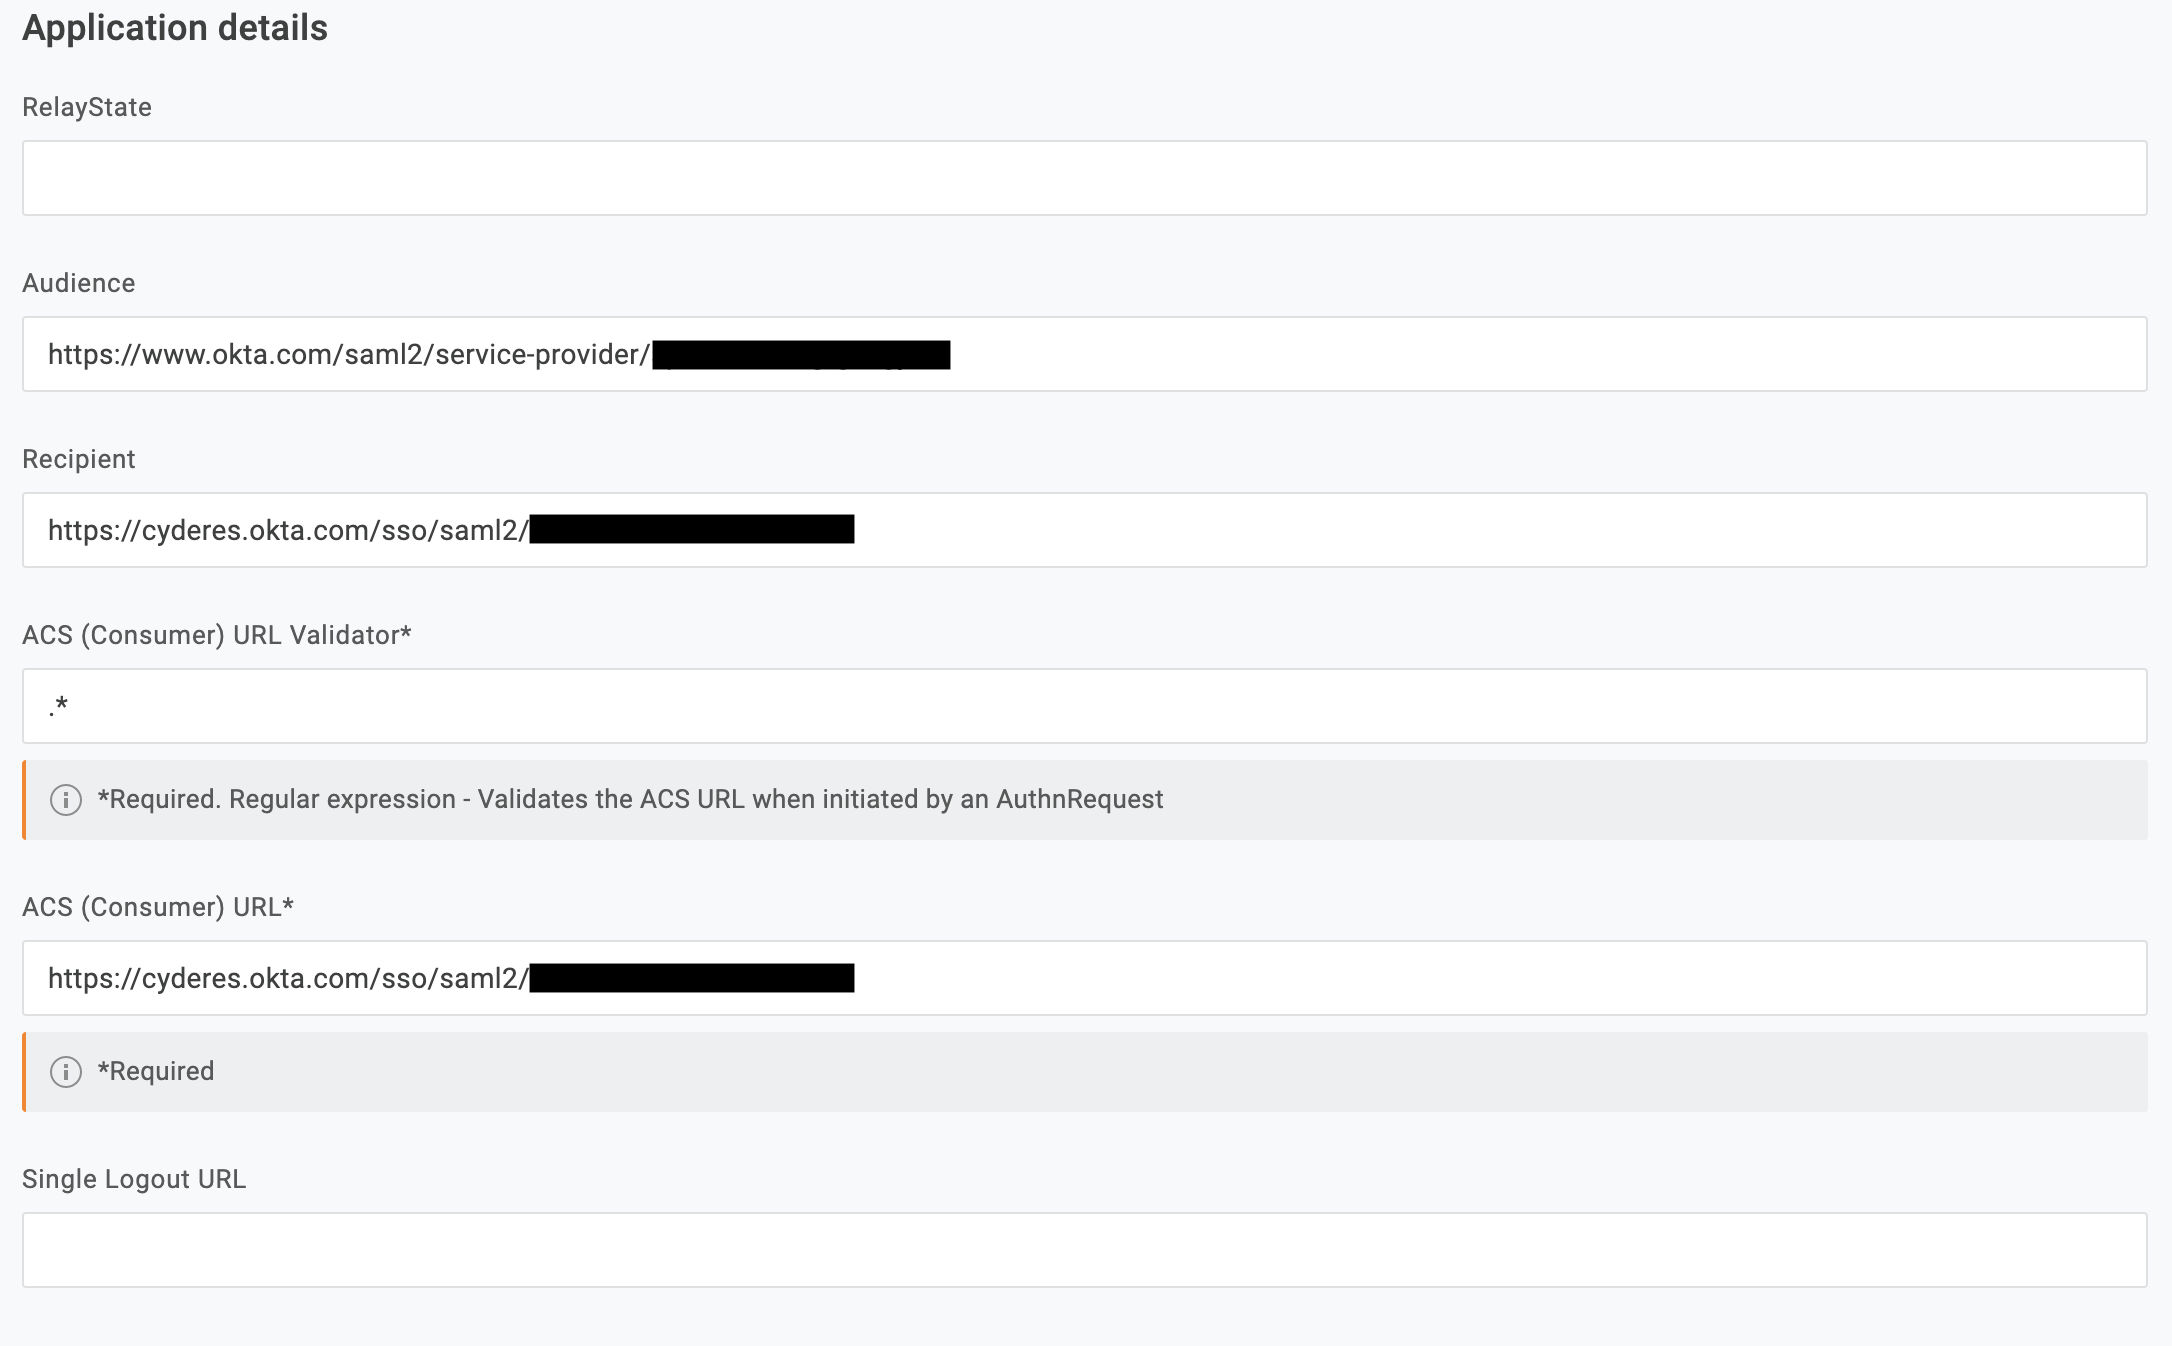Click the ACS (Consumer) URL Validator* label
The height and width of the screenshot is (1346, 2172).
click(217, 635)
